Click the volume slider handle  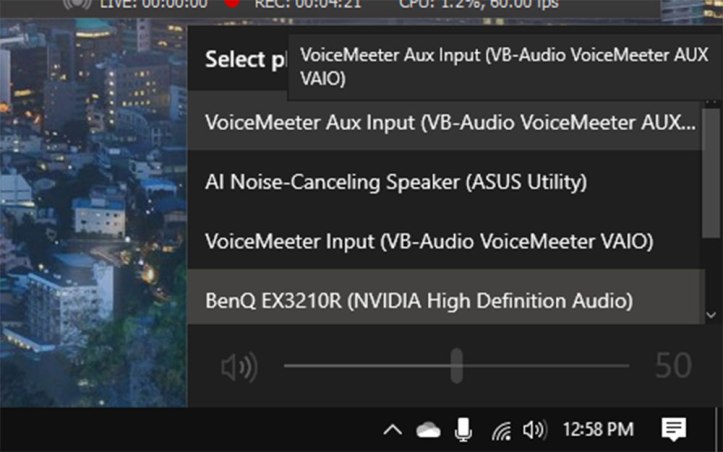coord(456,366)
